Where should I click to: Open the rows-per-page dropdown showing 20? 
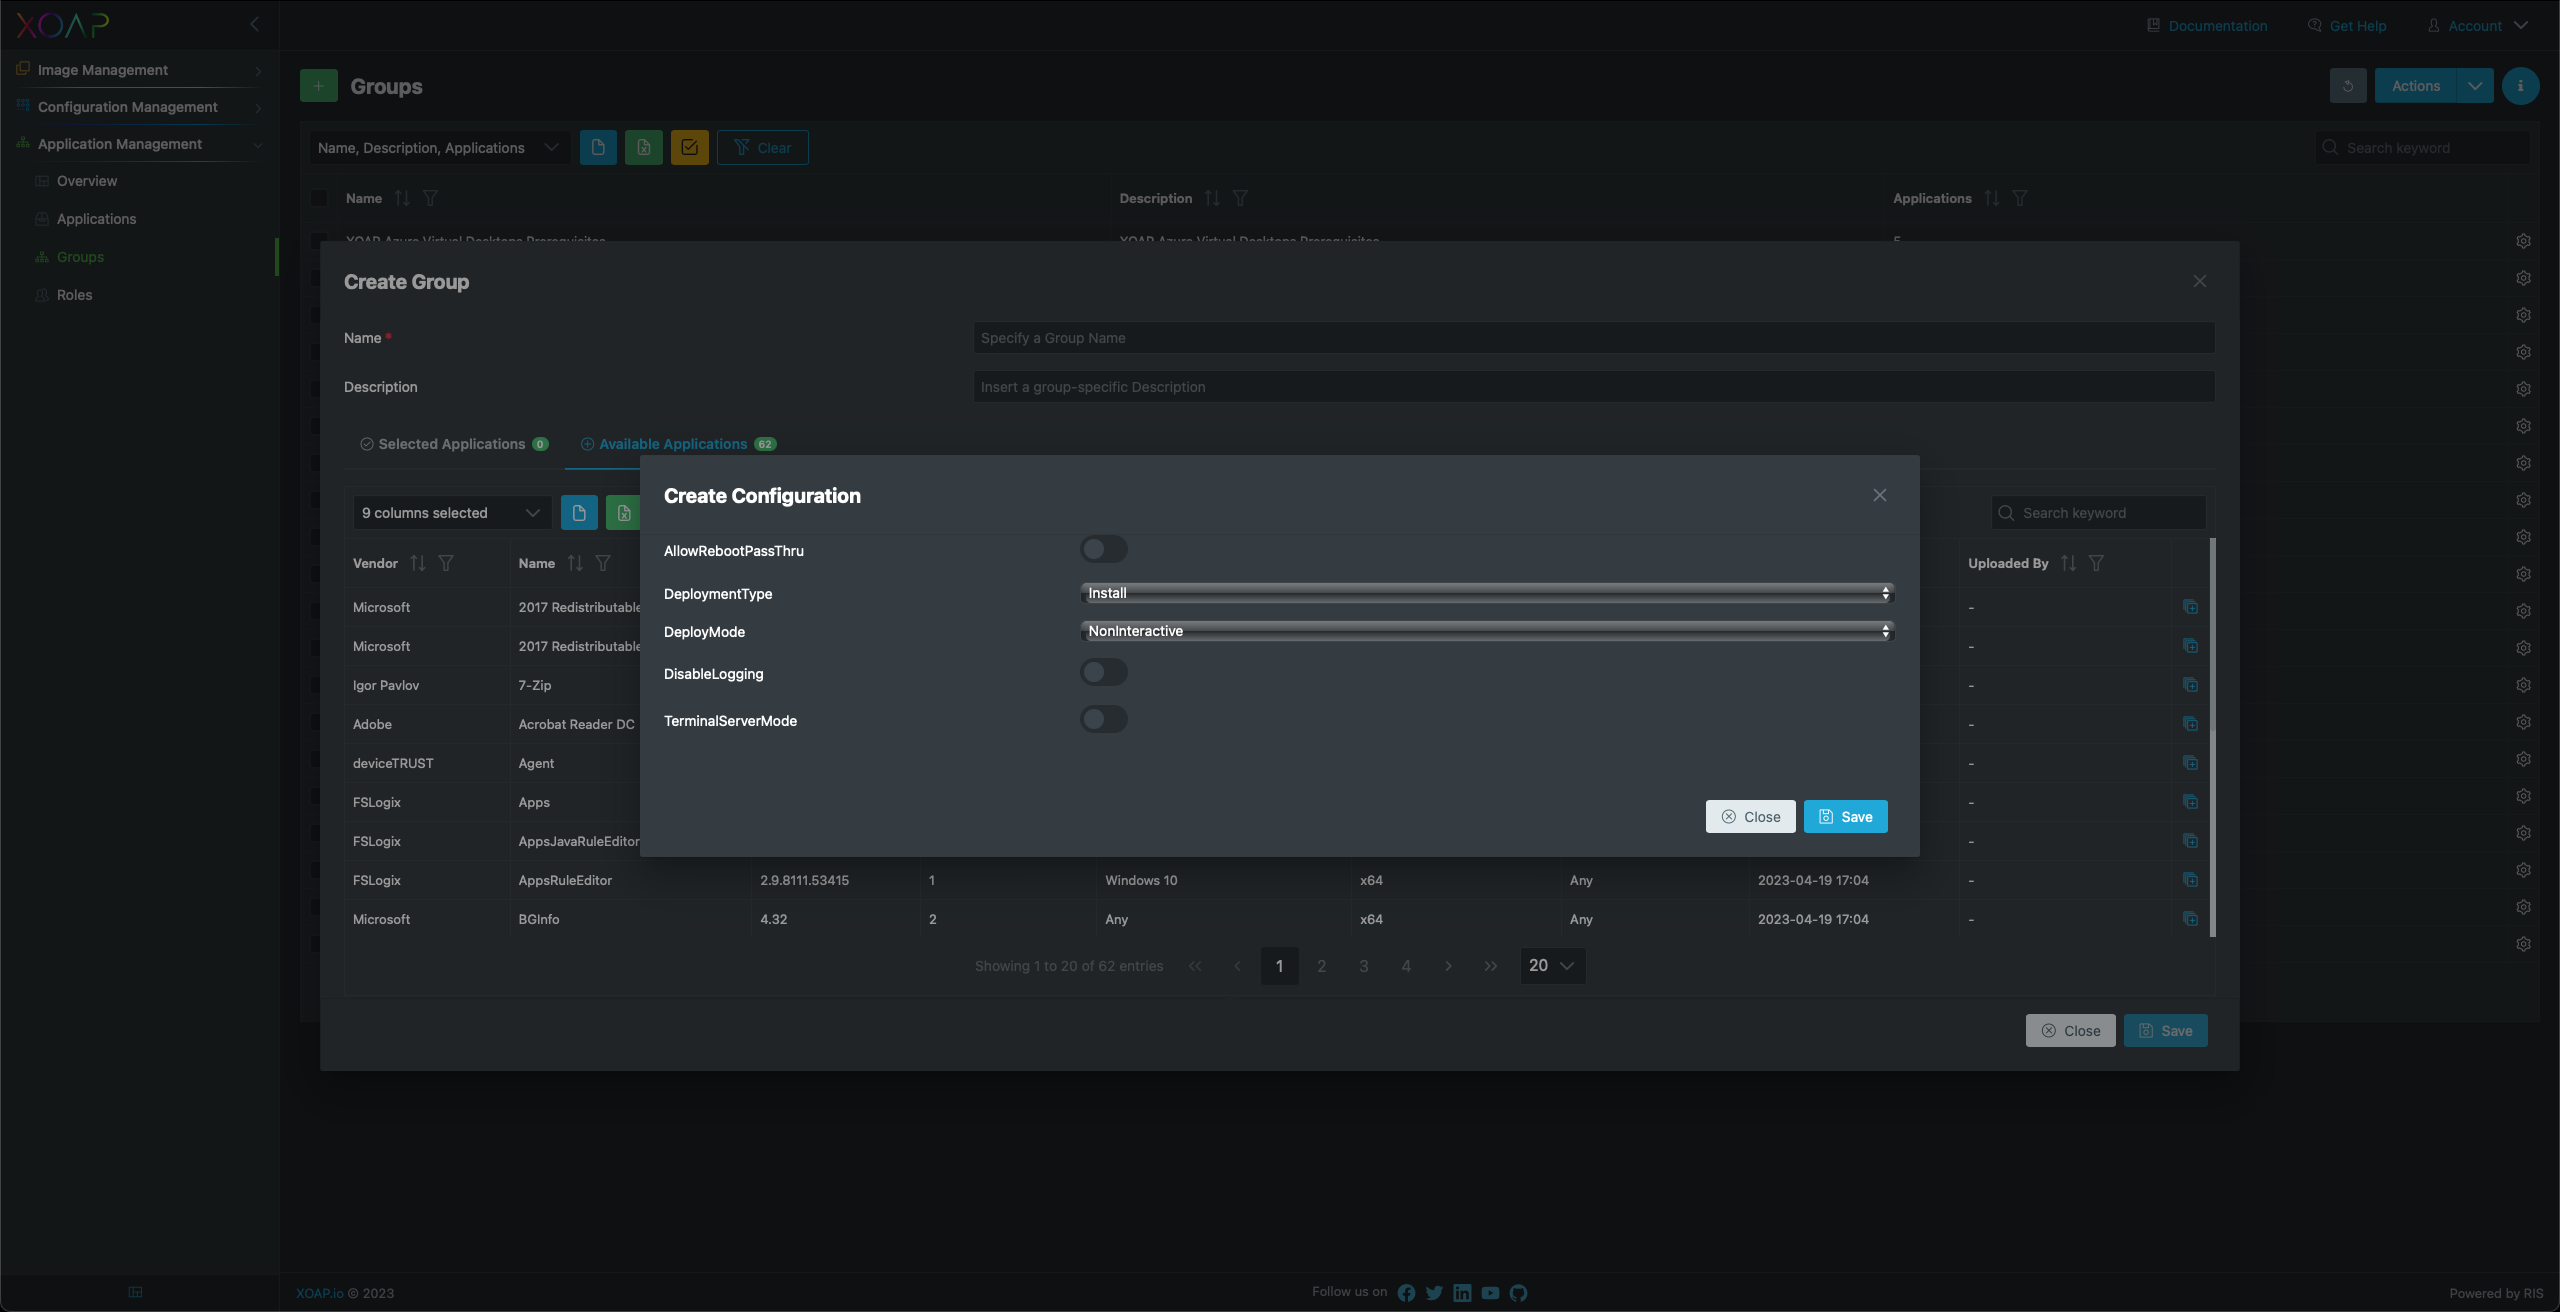click(x=1552, y=966)
